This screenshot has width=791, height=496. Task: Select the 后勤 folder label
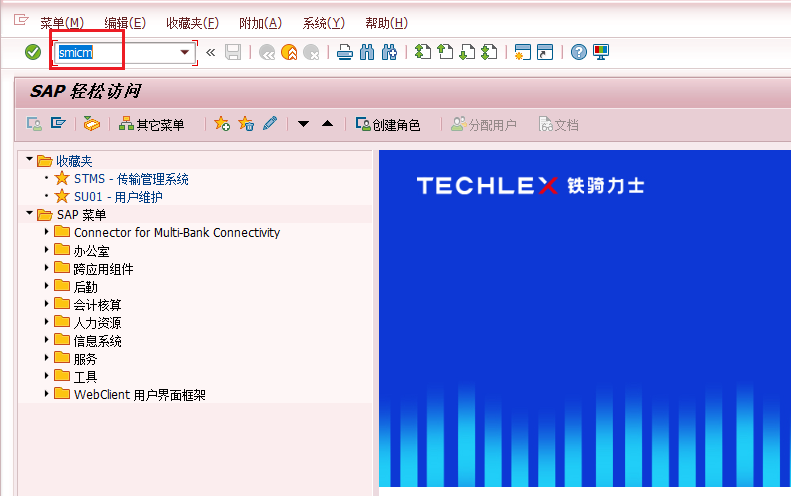tap(85, 287)
